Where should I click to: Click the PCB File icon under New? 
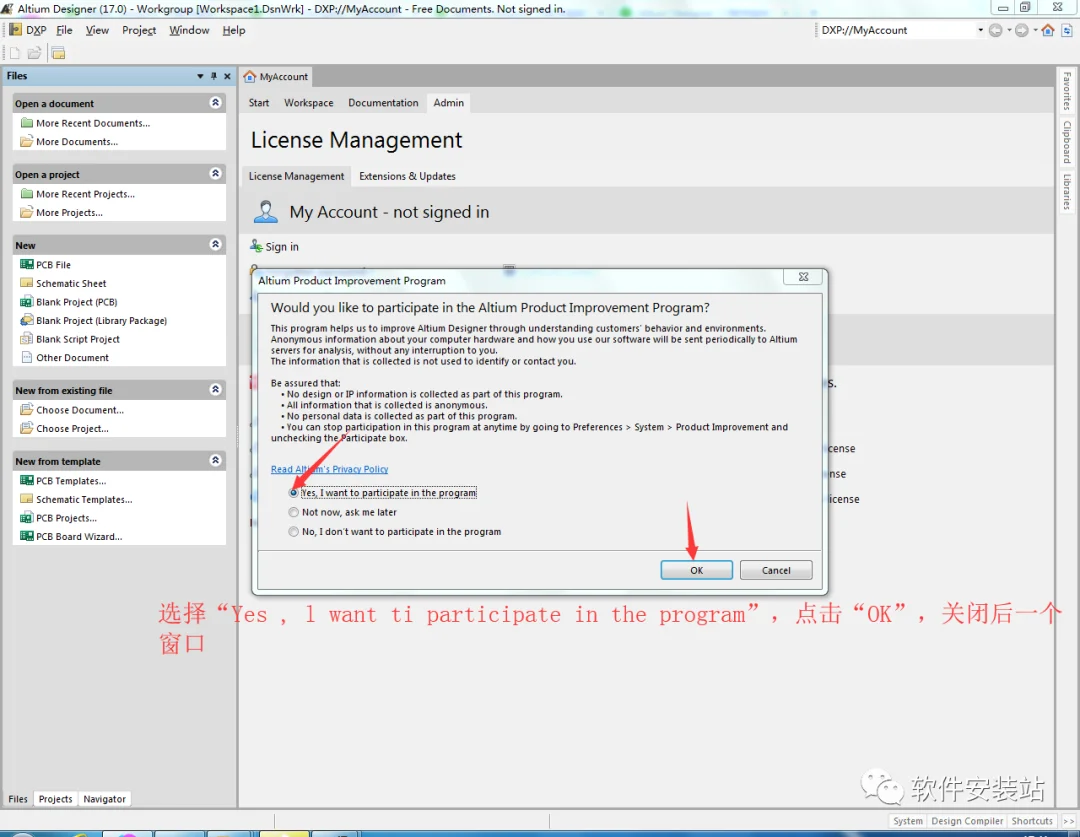pyautogui.click(x=27, y=265)
